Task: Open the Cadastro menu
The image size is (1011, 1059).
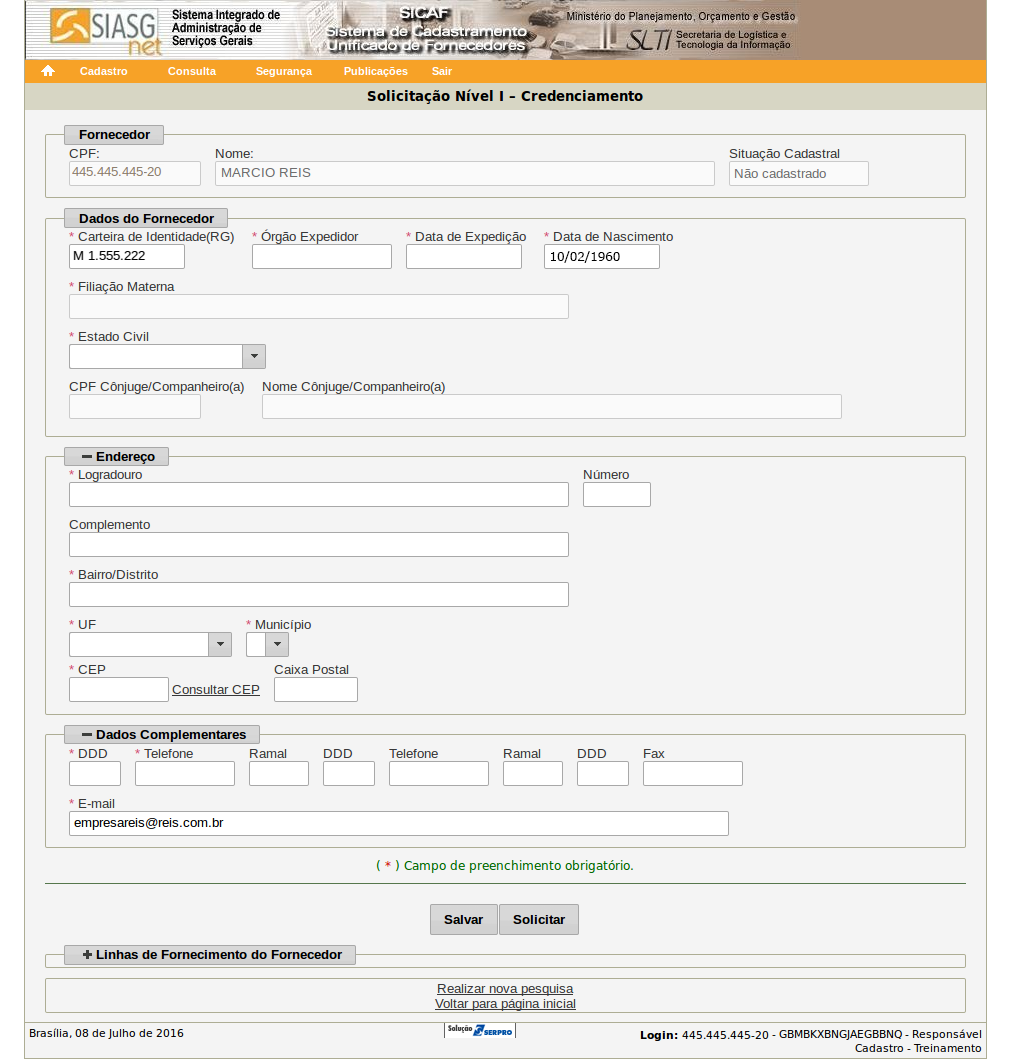Action: click(x=103, y=71)
